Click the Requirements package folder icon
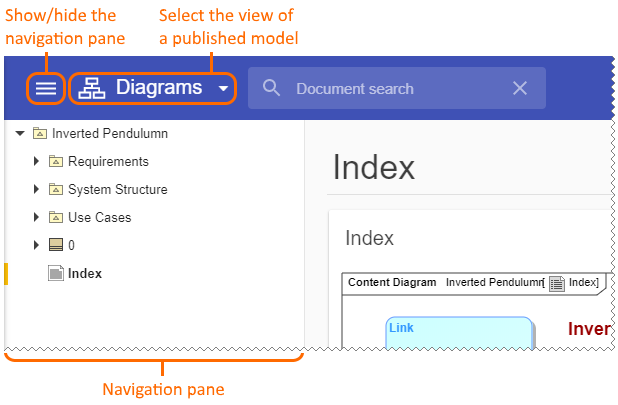618x405 pixels. click(56, 161)
